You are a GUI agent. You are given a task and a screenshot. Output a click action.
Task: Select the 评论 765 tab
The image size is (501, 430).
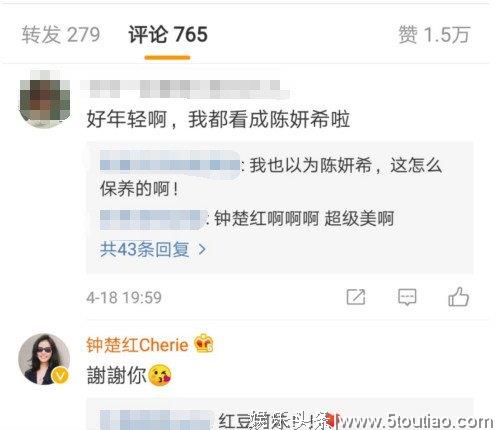coord(168,34)
